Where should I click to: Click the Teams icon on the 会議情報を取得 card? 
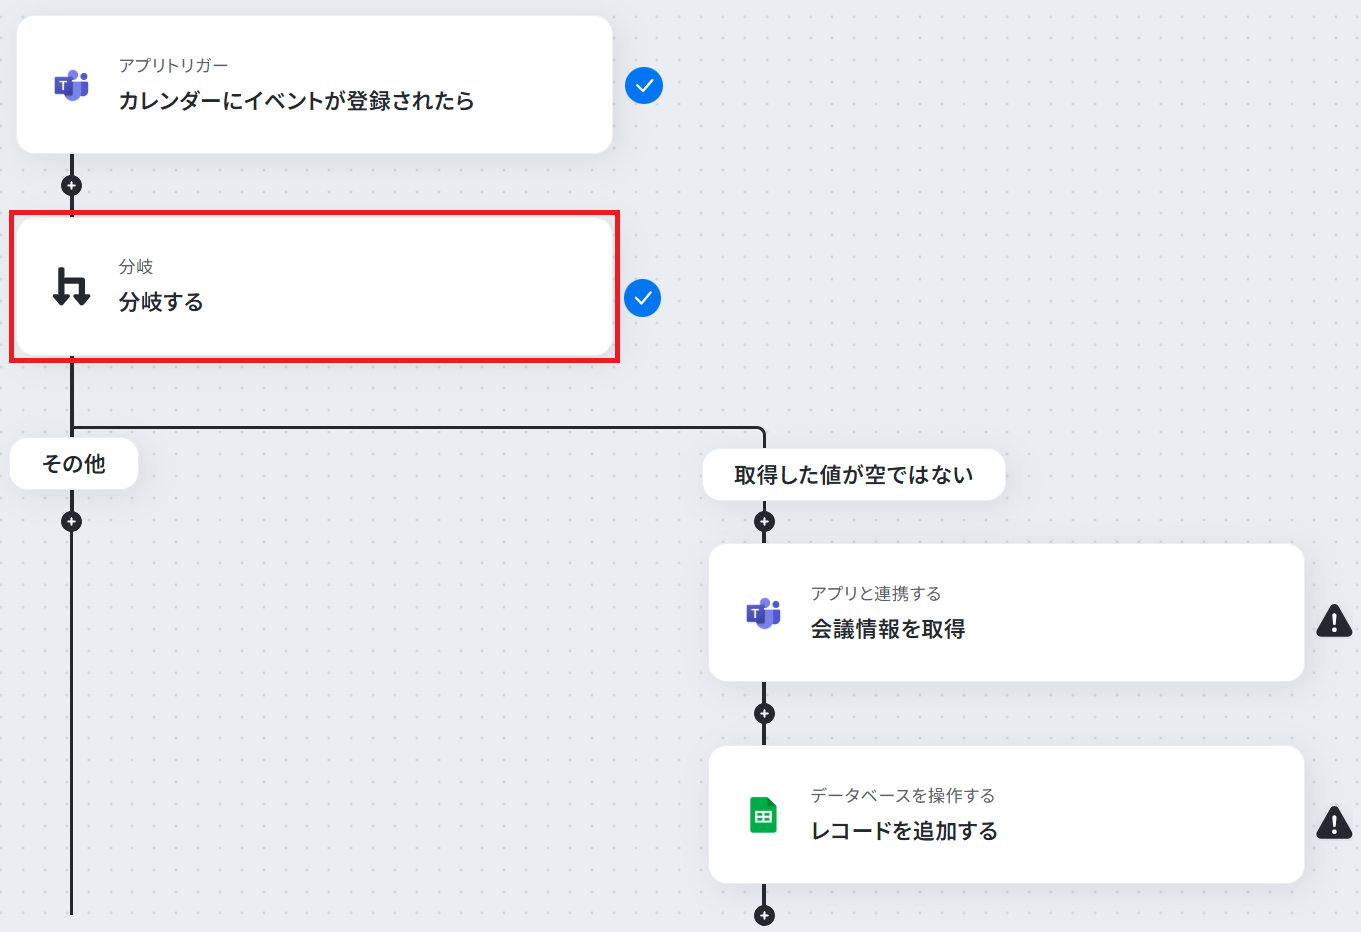coord(763,613)
